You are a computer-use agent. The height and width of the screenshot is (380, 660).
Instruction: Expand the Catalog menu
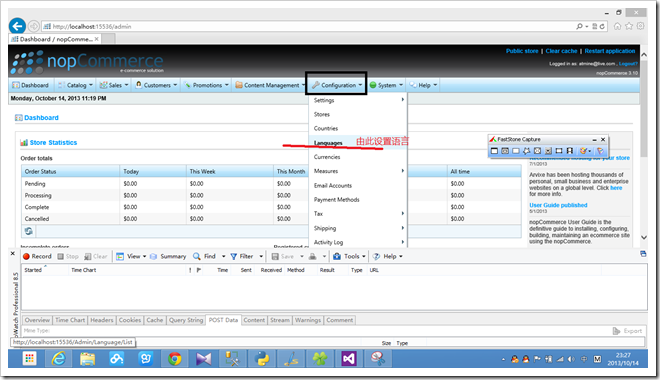75,85
